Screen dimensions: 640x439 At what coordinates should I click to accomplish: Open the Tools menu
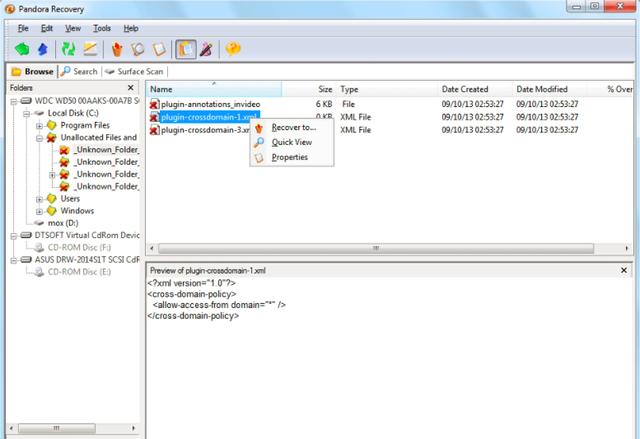coord(102,28)
